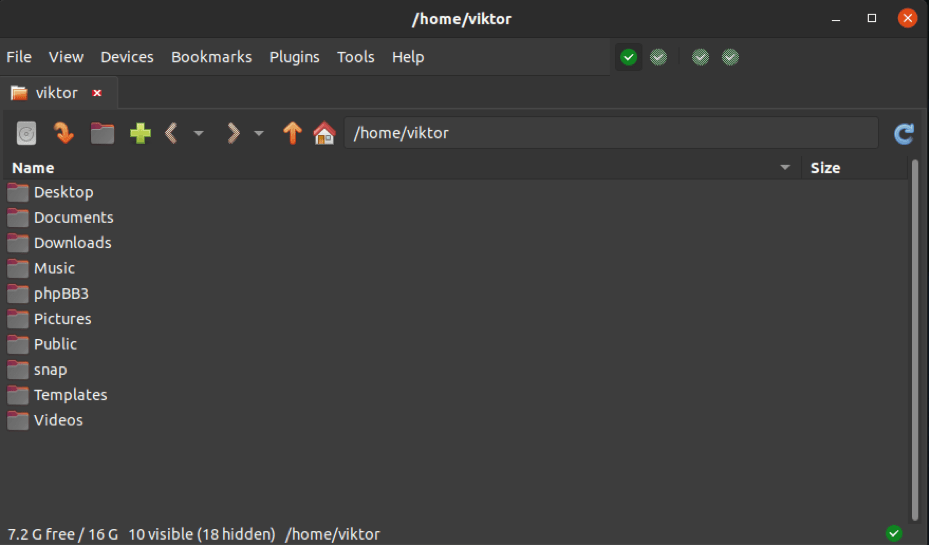
Task: Click the Videos folder icon
Action: click(x=18, y=420)
